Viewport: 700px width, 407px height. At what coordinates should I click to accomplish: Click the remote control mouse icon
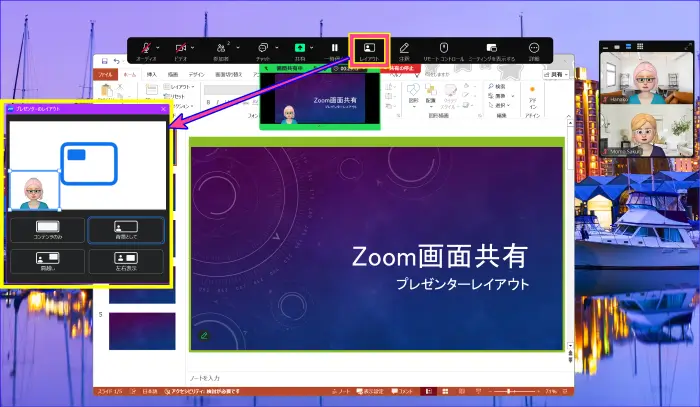pos(443,48)
